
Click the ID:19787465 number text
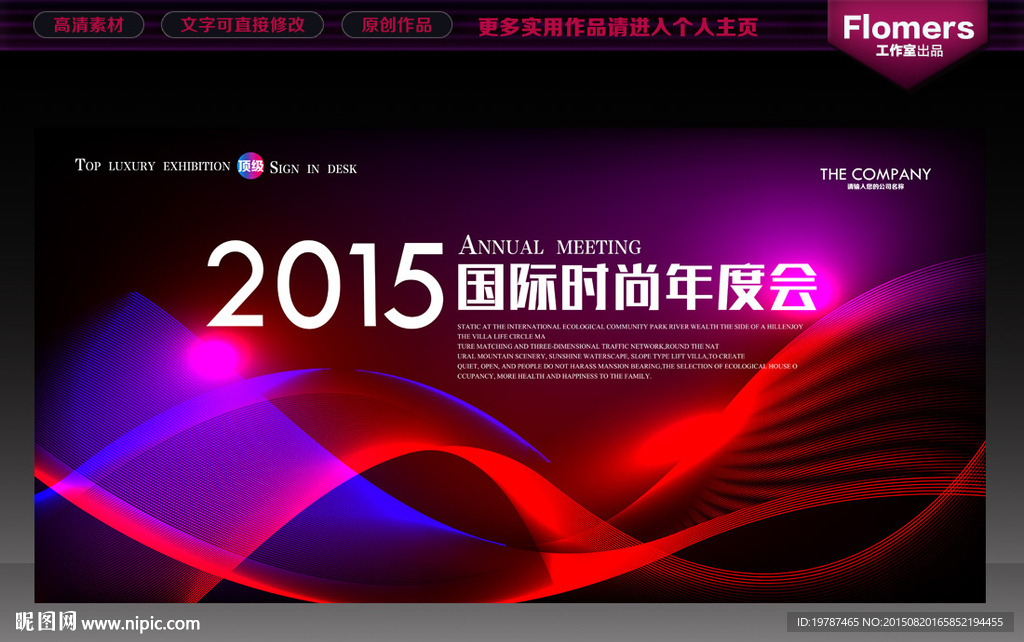point(828,622)
